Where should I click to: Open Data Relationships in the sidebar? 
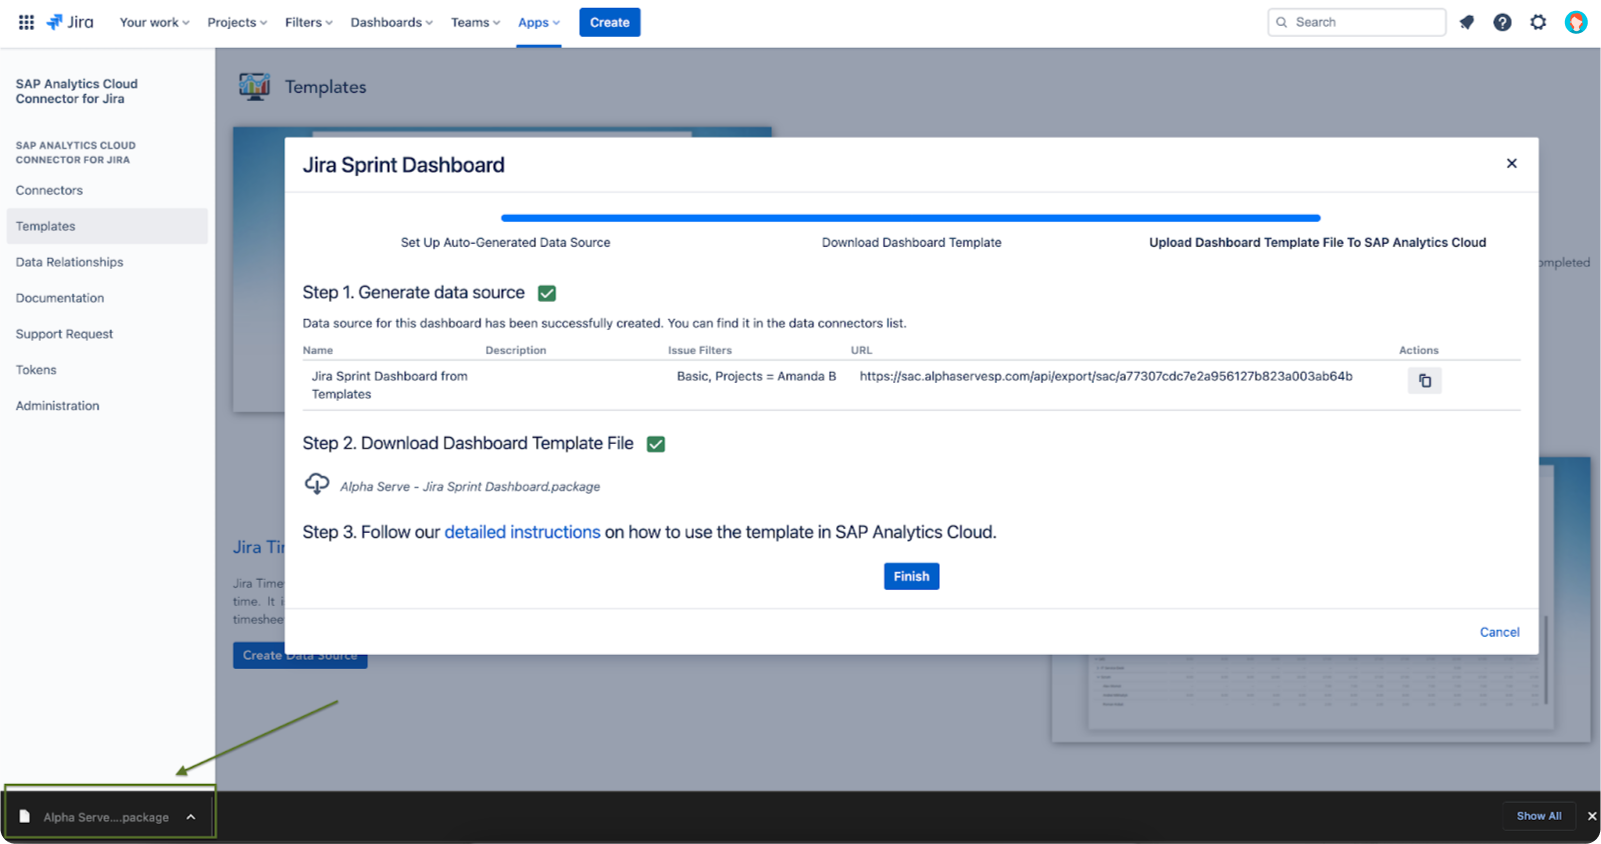69,262
